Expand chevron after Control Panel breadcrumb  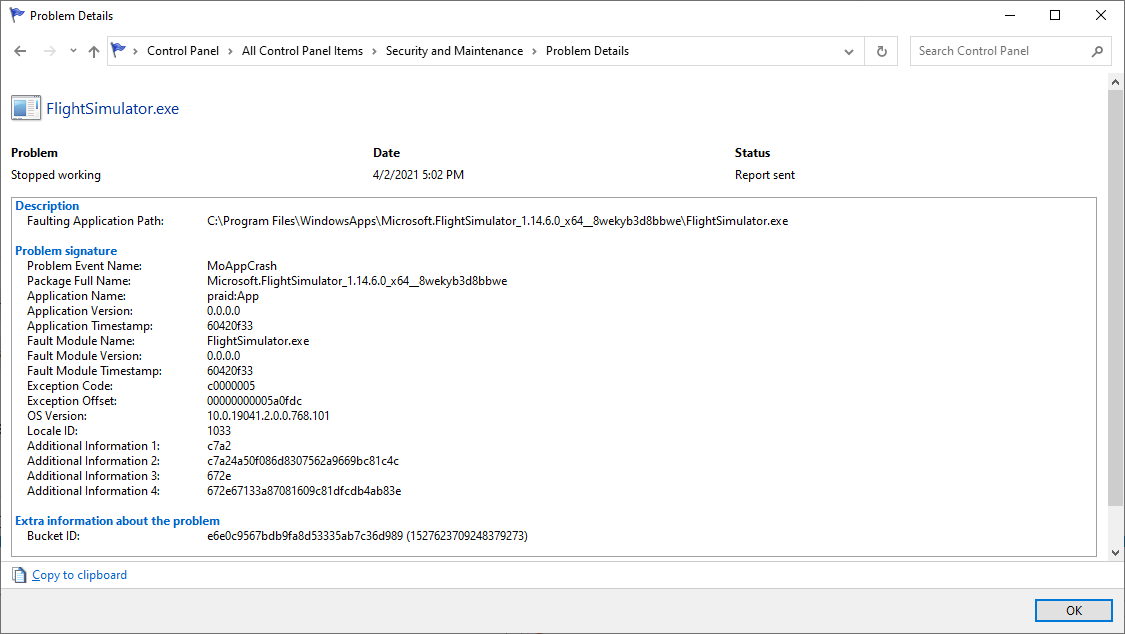pos(230,52)
